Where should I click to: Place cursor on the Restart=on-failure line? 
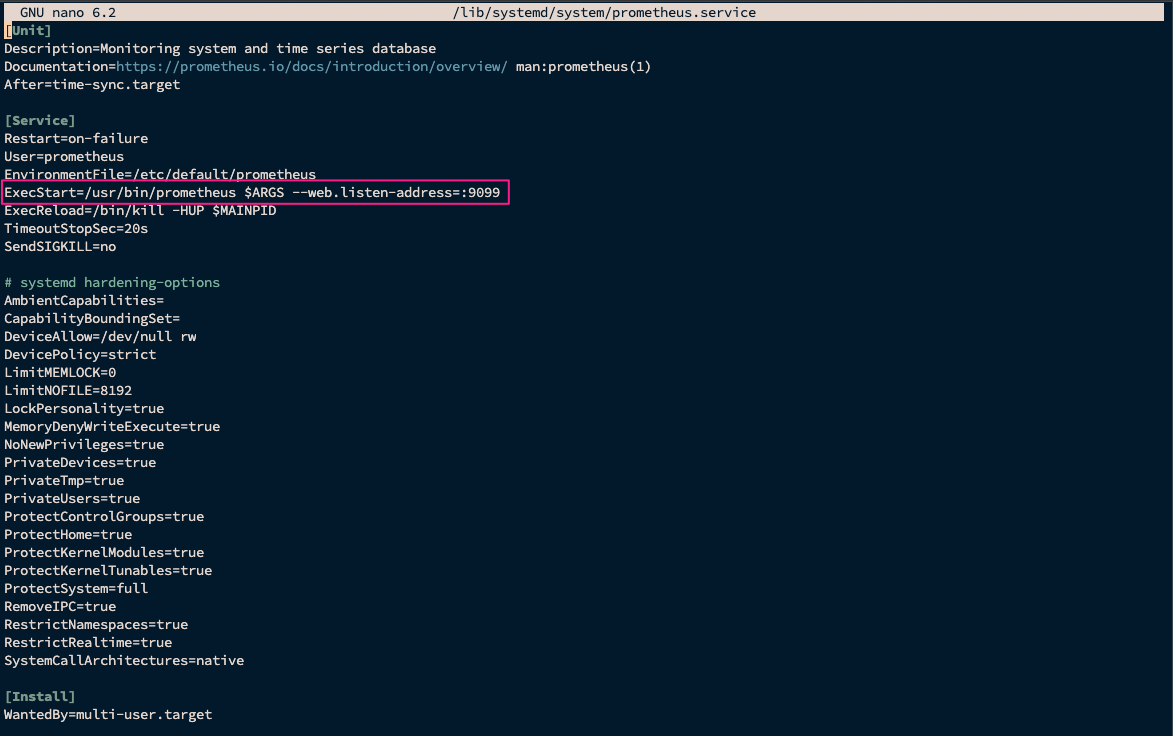pyautogui.click(x=76, y=139)
